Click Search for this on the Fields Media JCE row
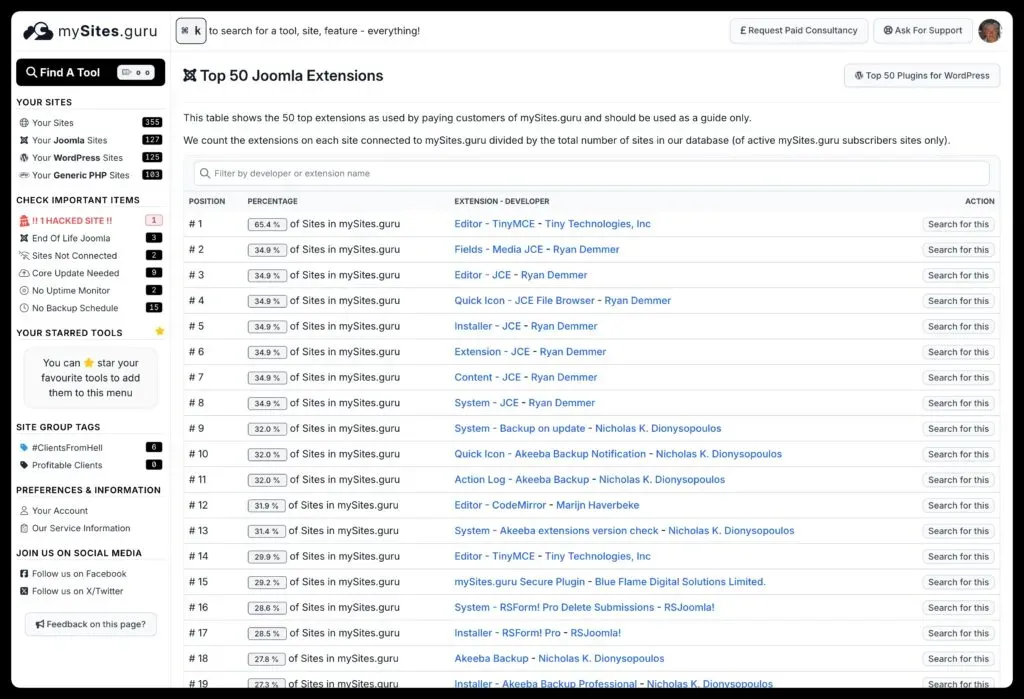The height and width of the screenshot is (699, 1024). pyautogui.click(x=958, y=249)
